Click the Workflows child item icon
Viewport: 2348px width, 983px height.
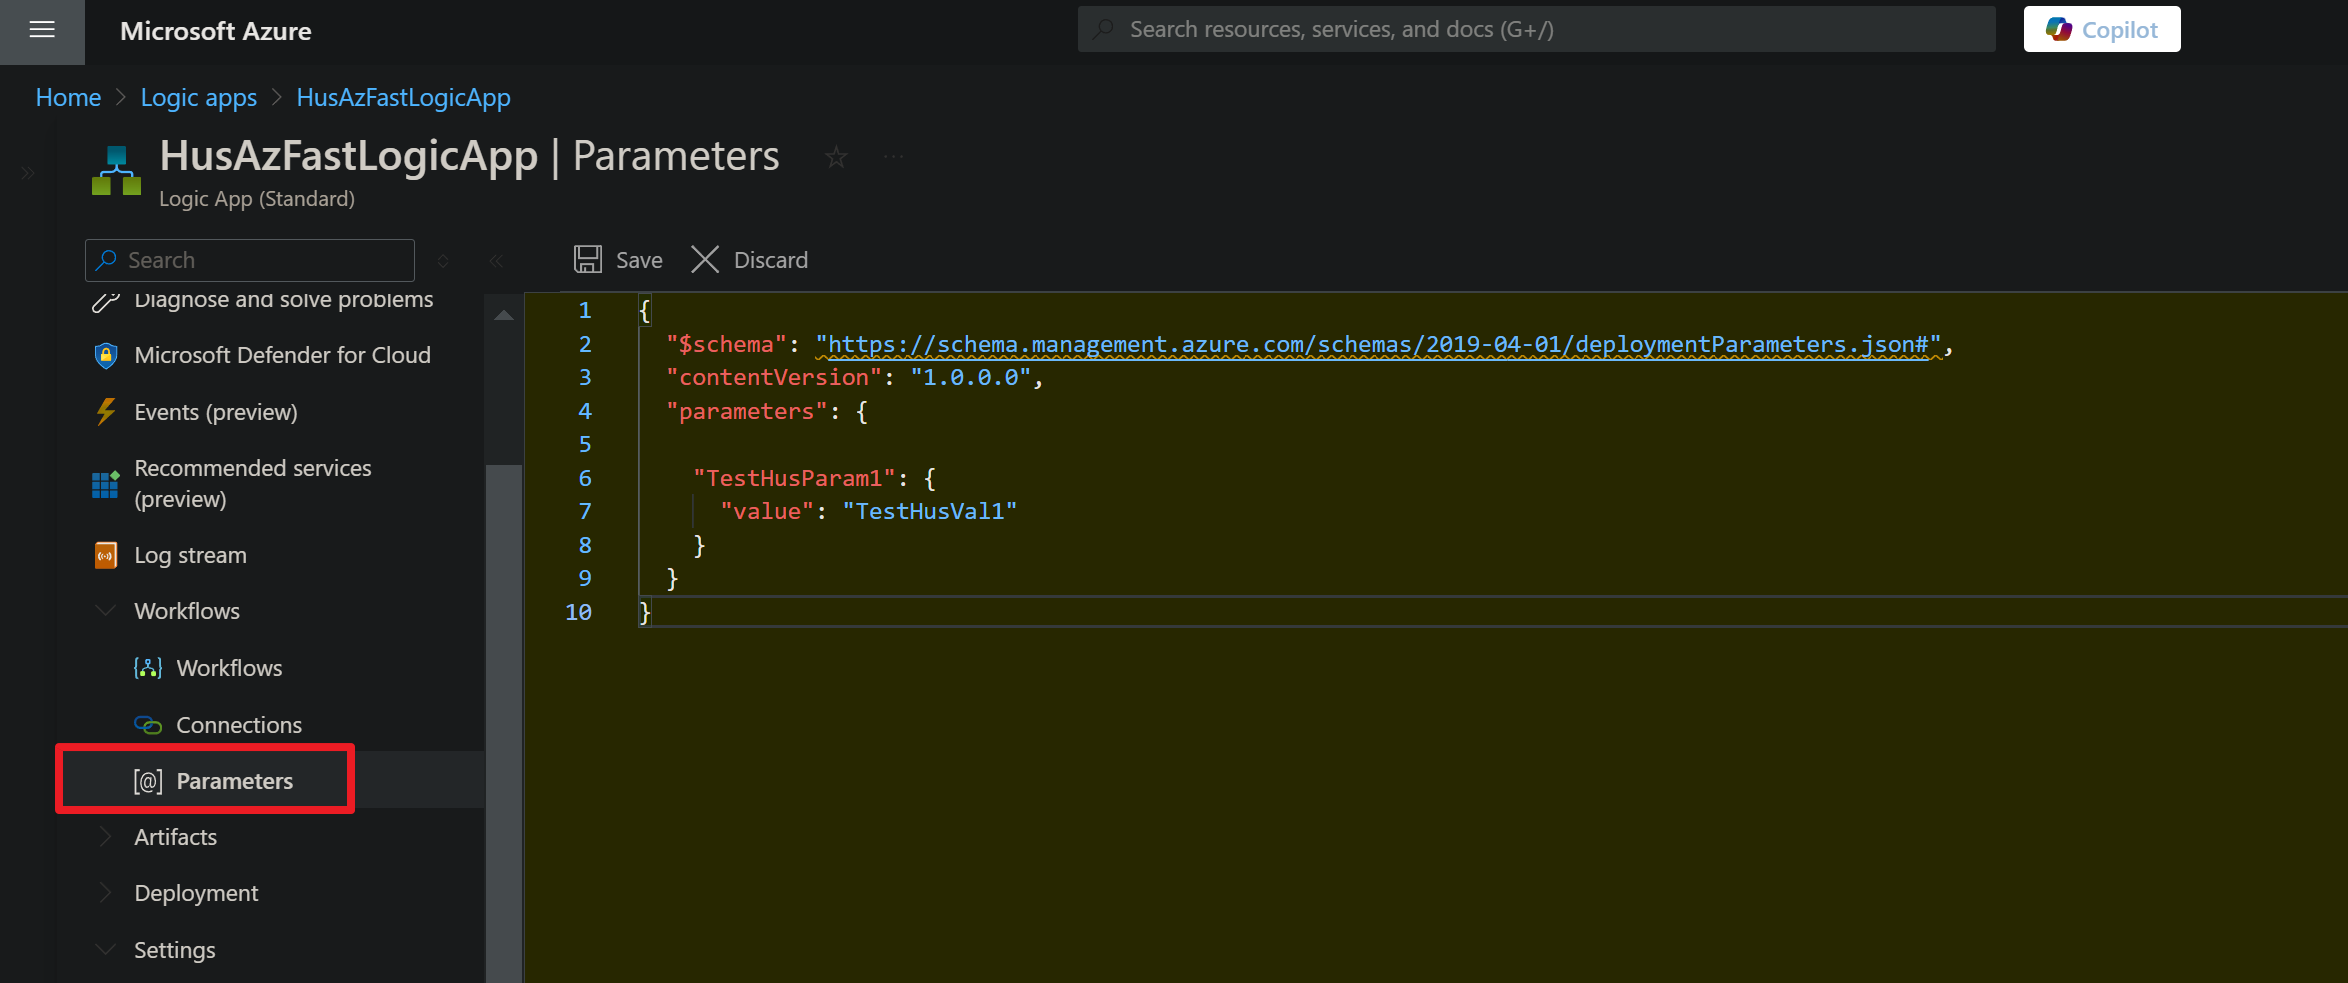[x=148, y=668]
